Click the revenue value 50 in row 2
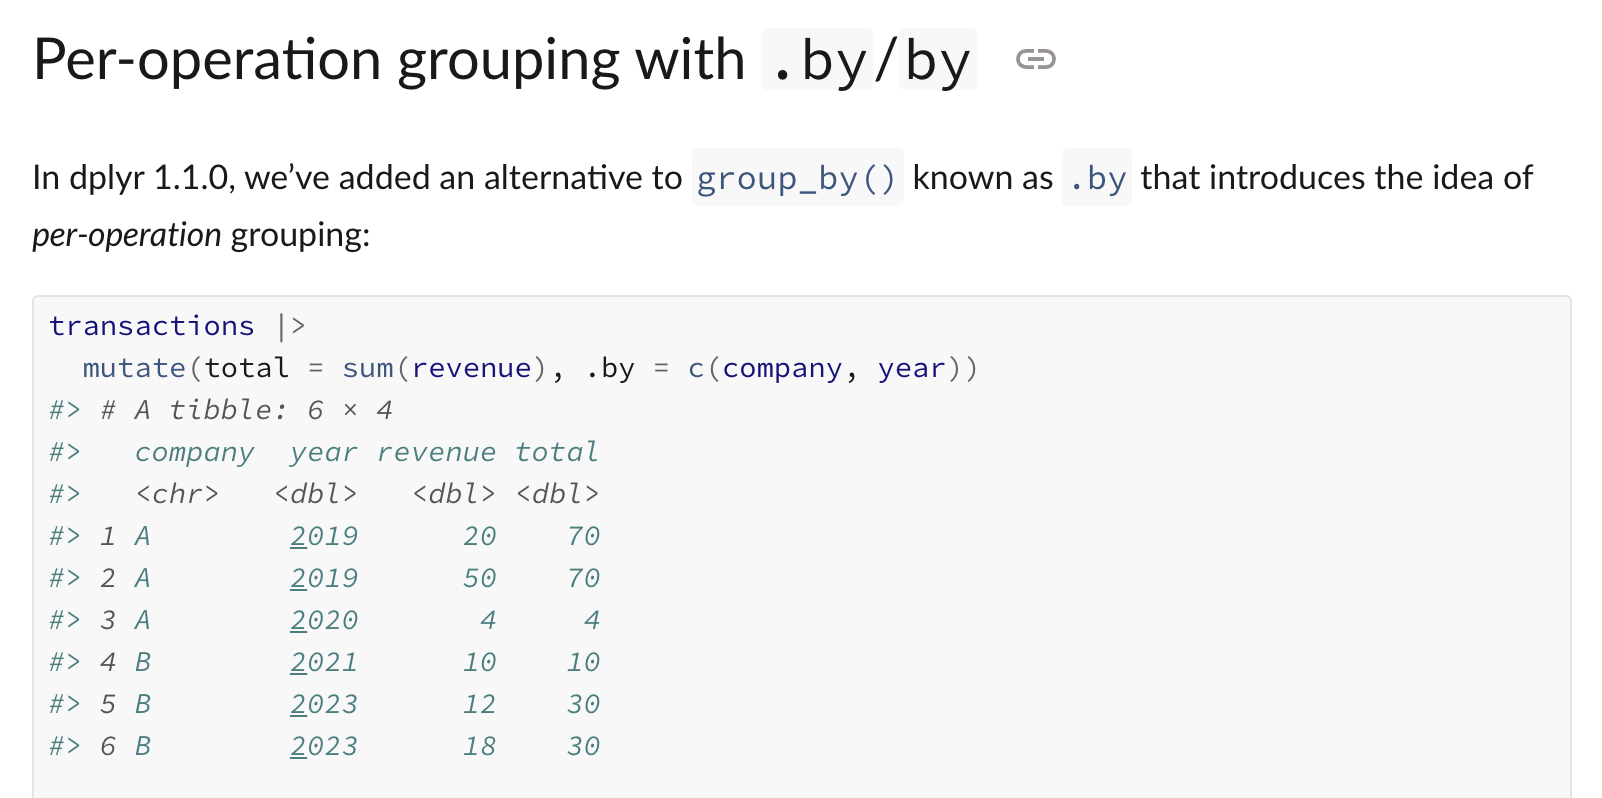 pyautogui.click(x=480, y=578)
